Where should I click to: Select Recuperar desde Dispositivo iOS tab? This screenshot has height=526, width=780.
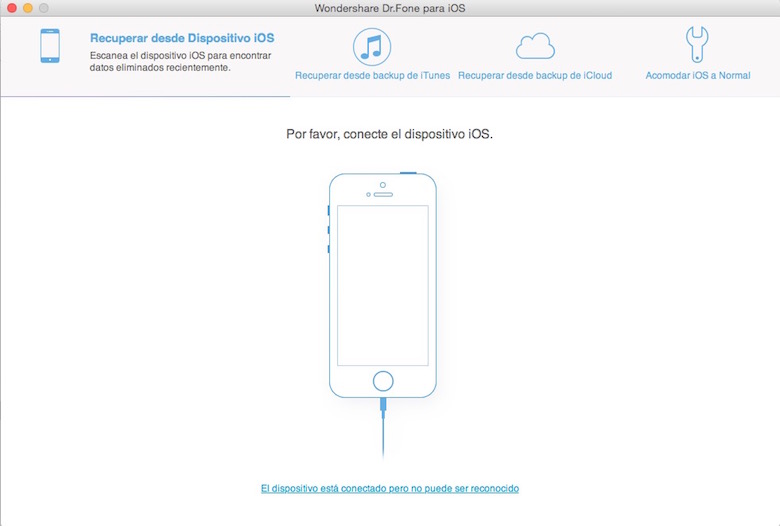tap(182, 38)
